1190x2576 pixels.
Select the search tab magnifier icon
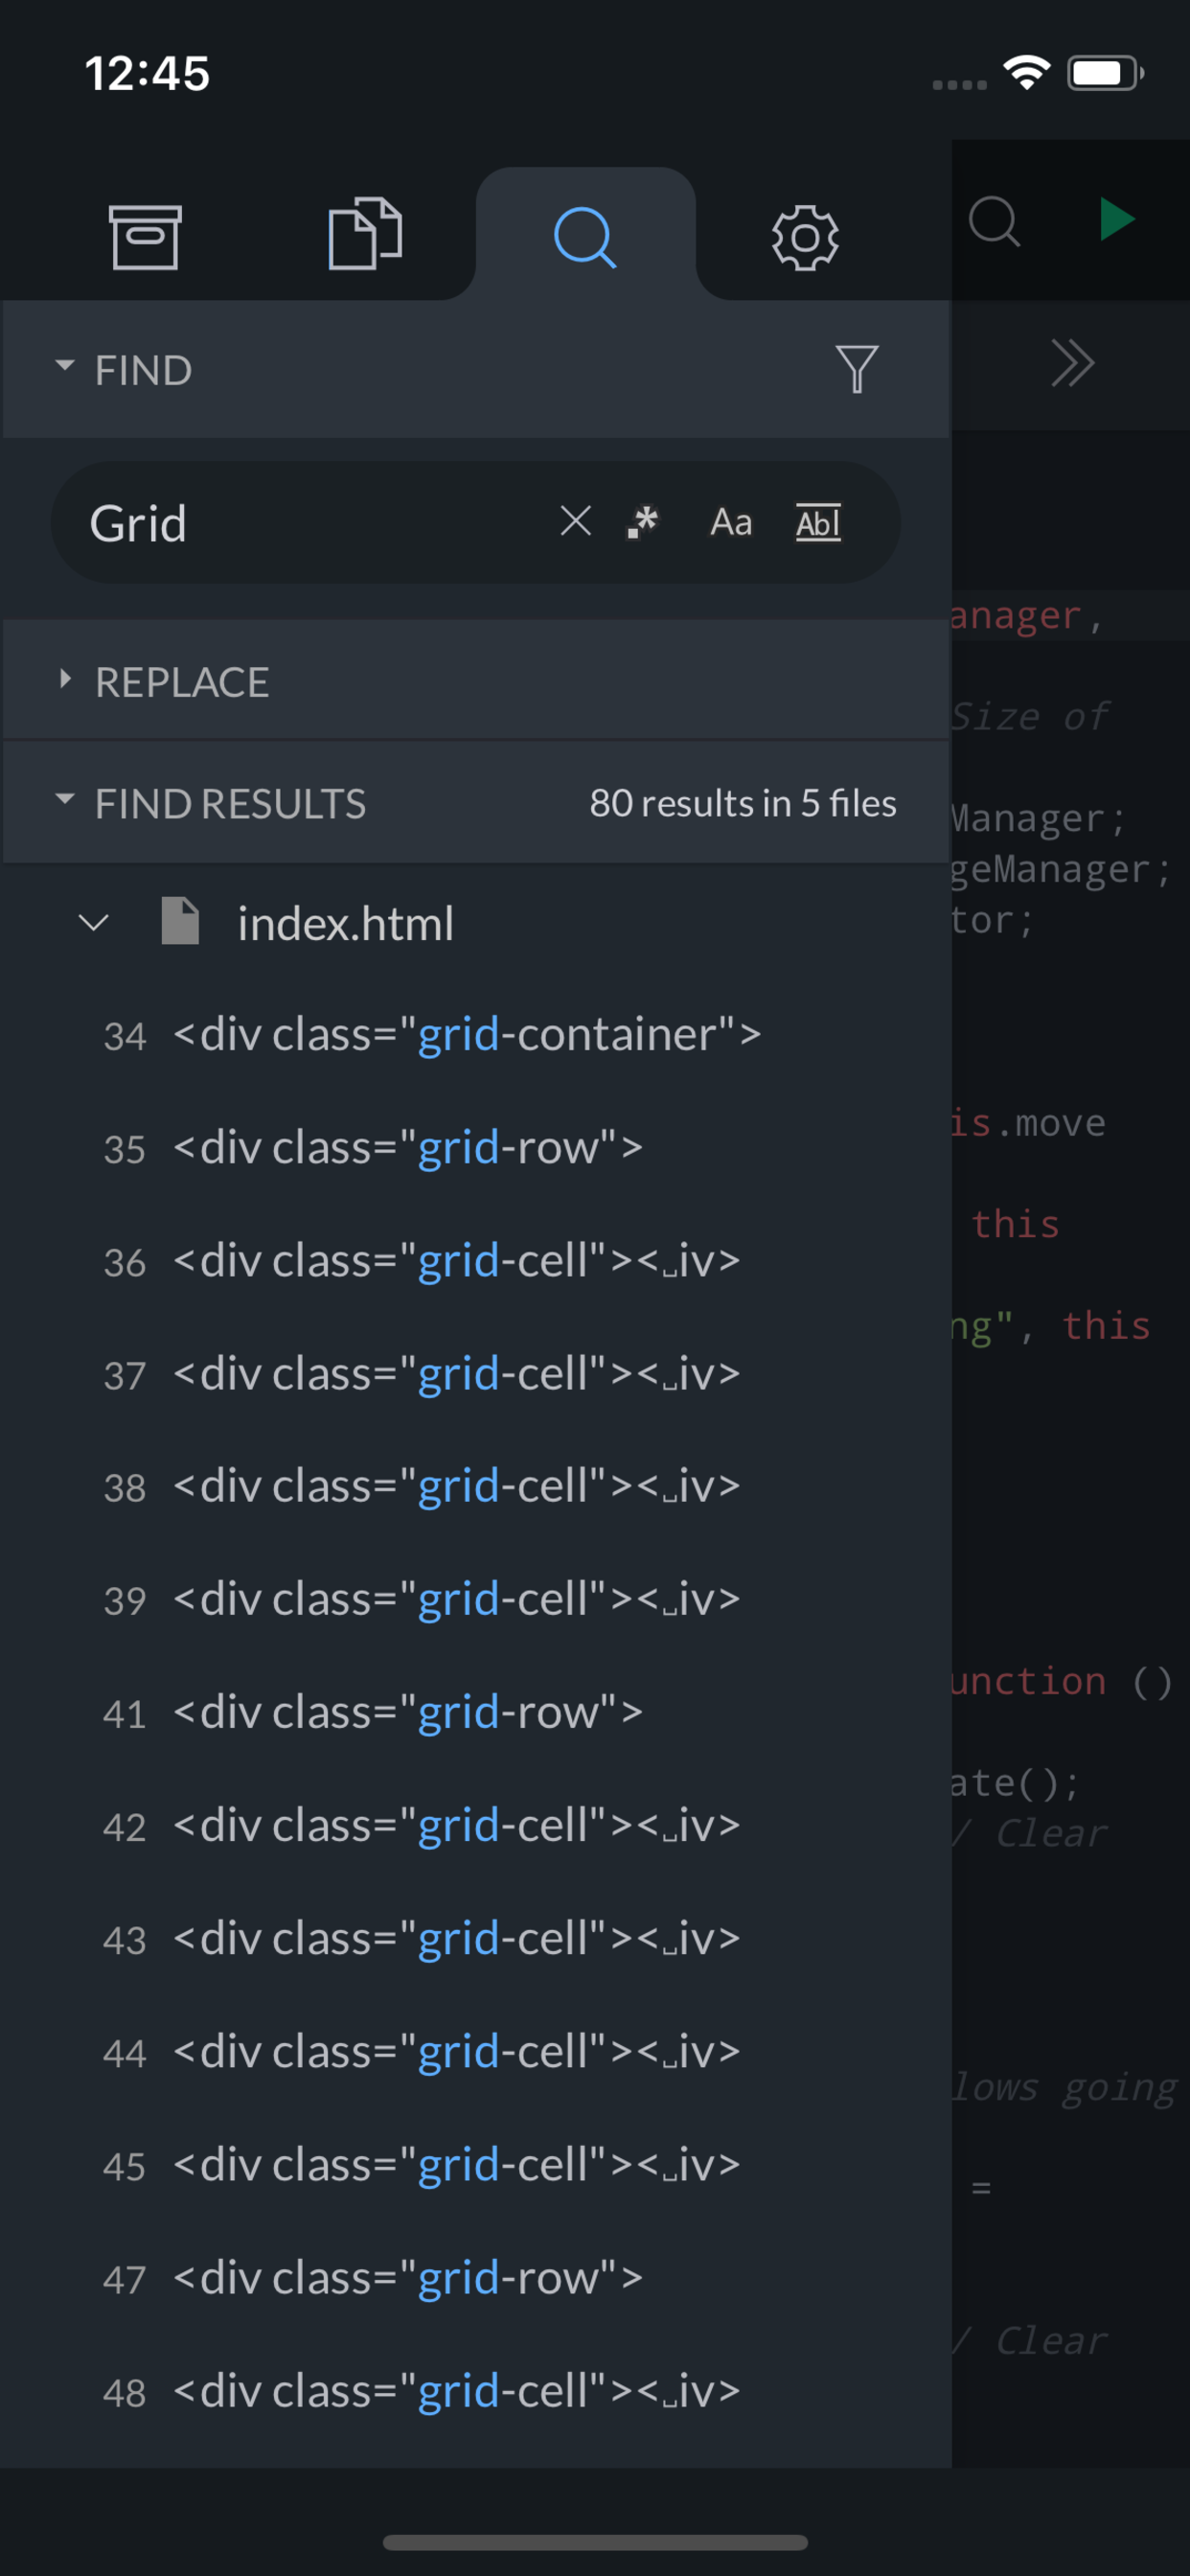[x=585, y=237]
